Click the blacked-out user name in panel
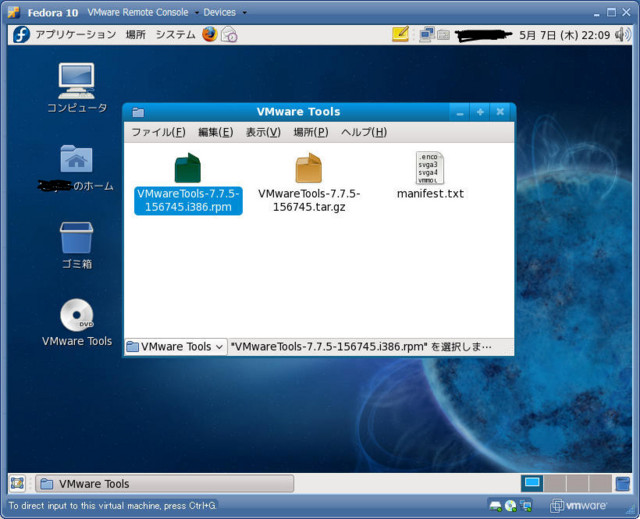The width and height of the screenshot is (640, 519). [x=483, y=35]
